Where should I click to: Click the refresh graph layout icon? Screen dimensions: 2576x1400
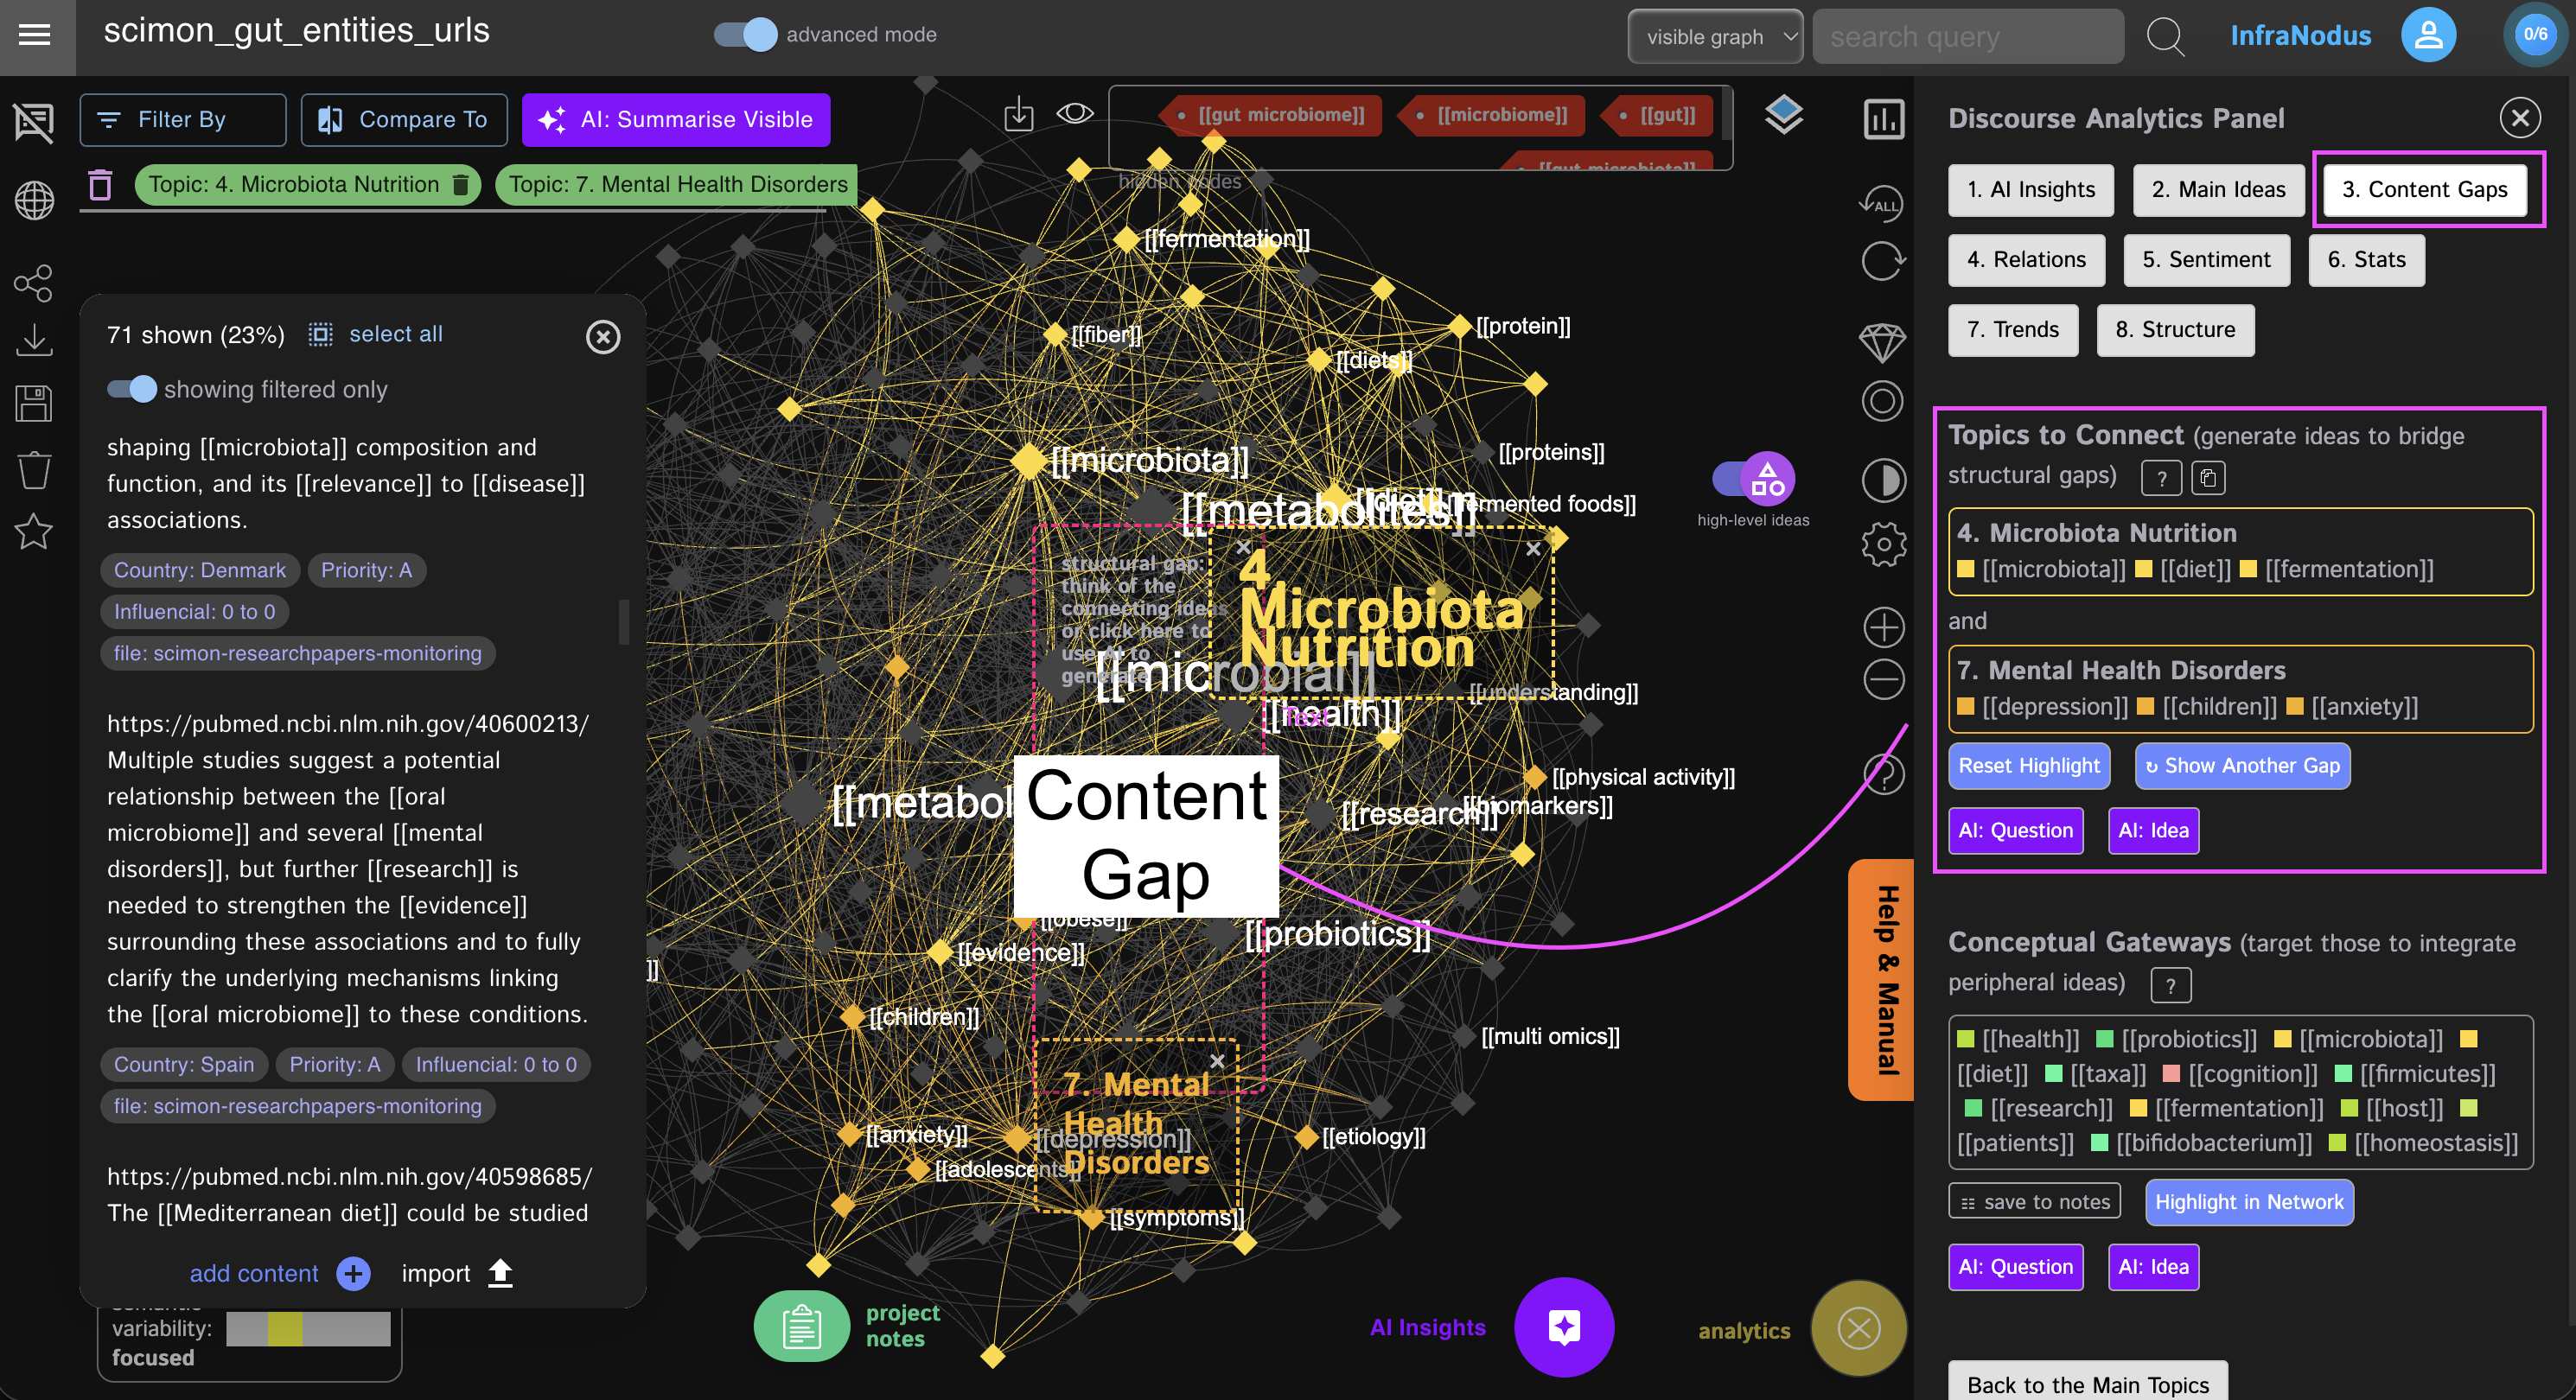[x=1883, y=263]
